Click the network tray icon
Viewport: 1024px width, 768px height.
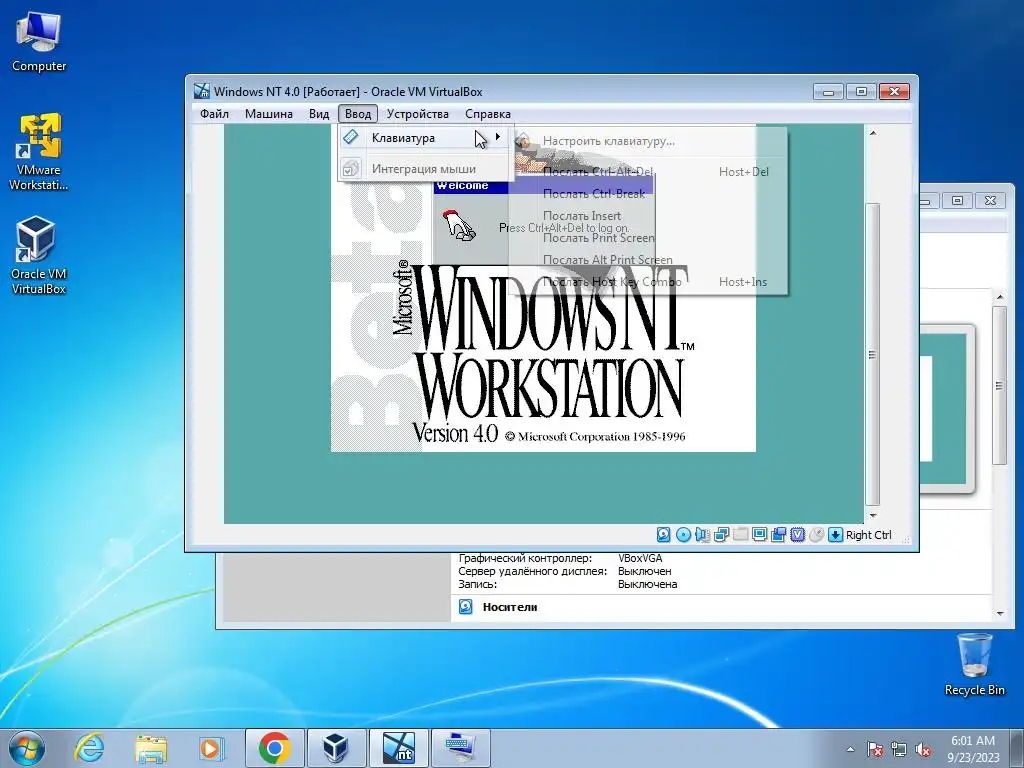click(899, 749)
